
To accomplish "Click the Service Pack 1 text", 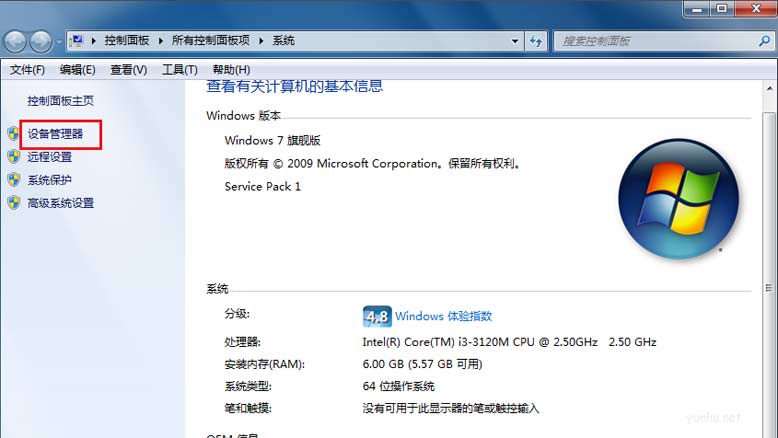I will 262,187.
